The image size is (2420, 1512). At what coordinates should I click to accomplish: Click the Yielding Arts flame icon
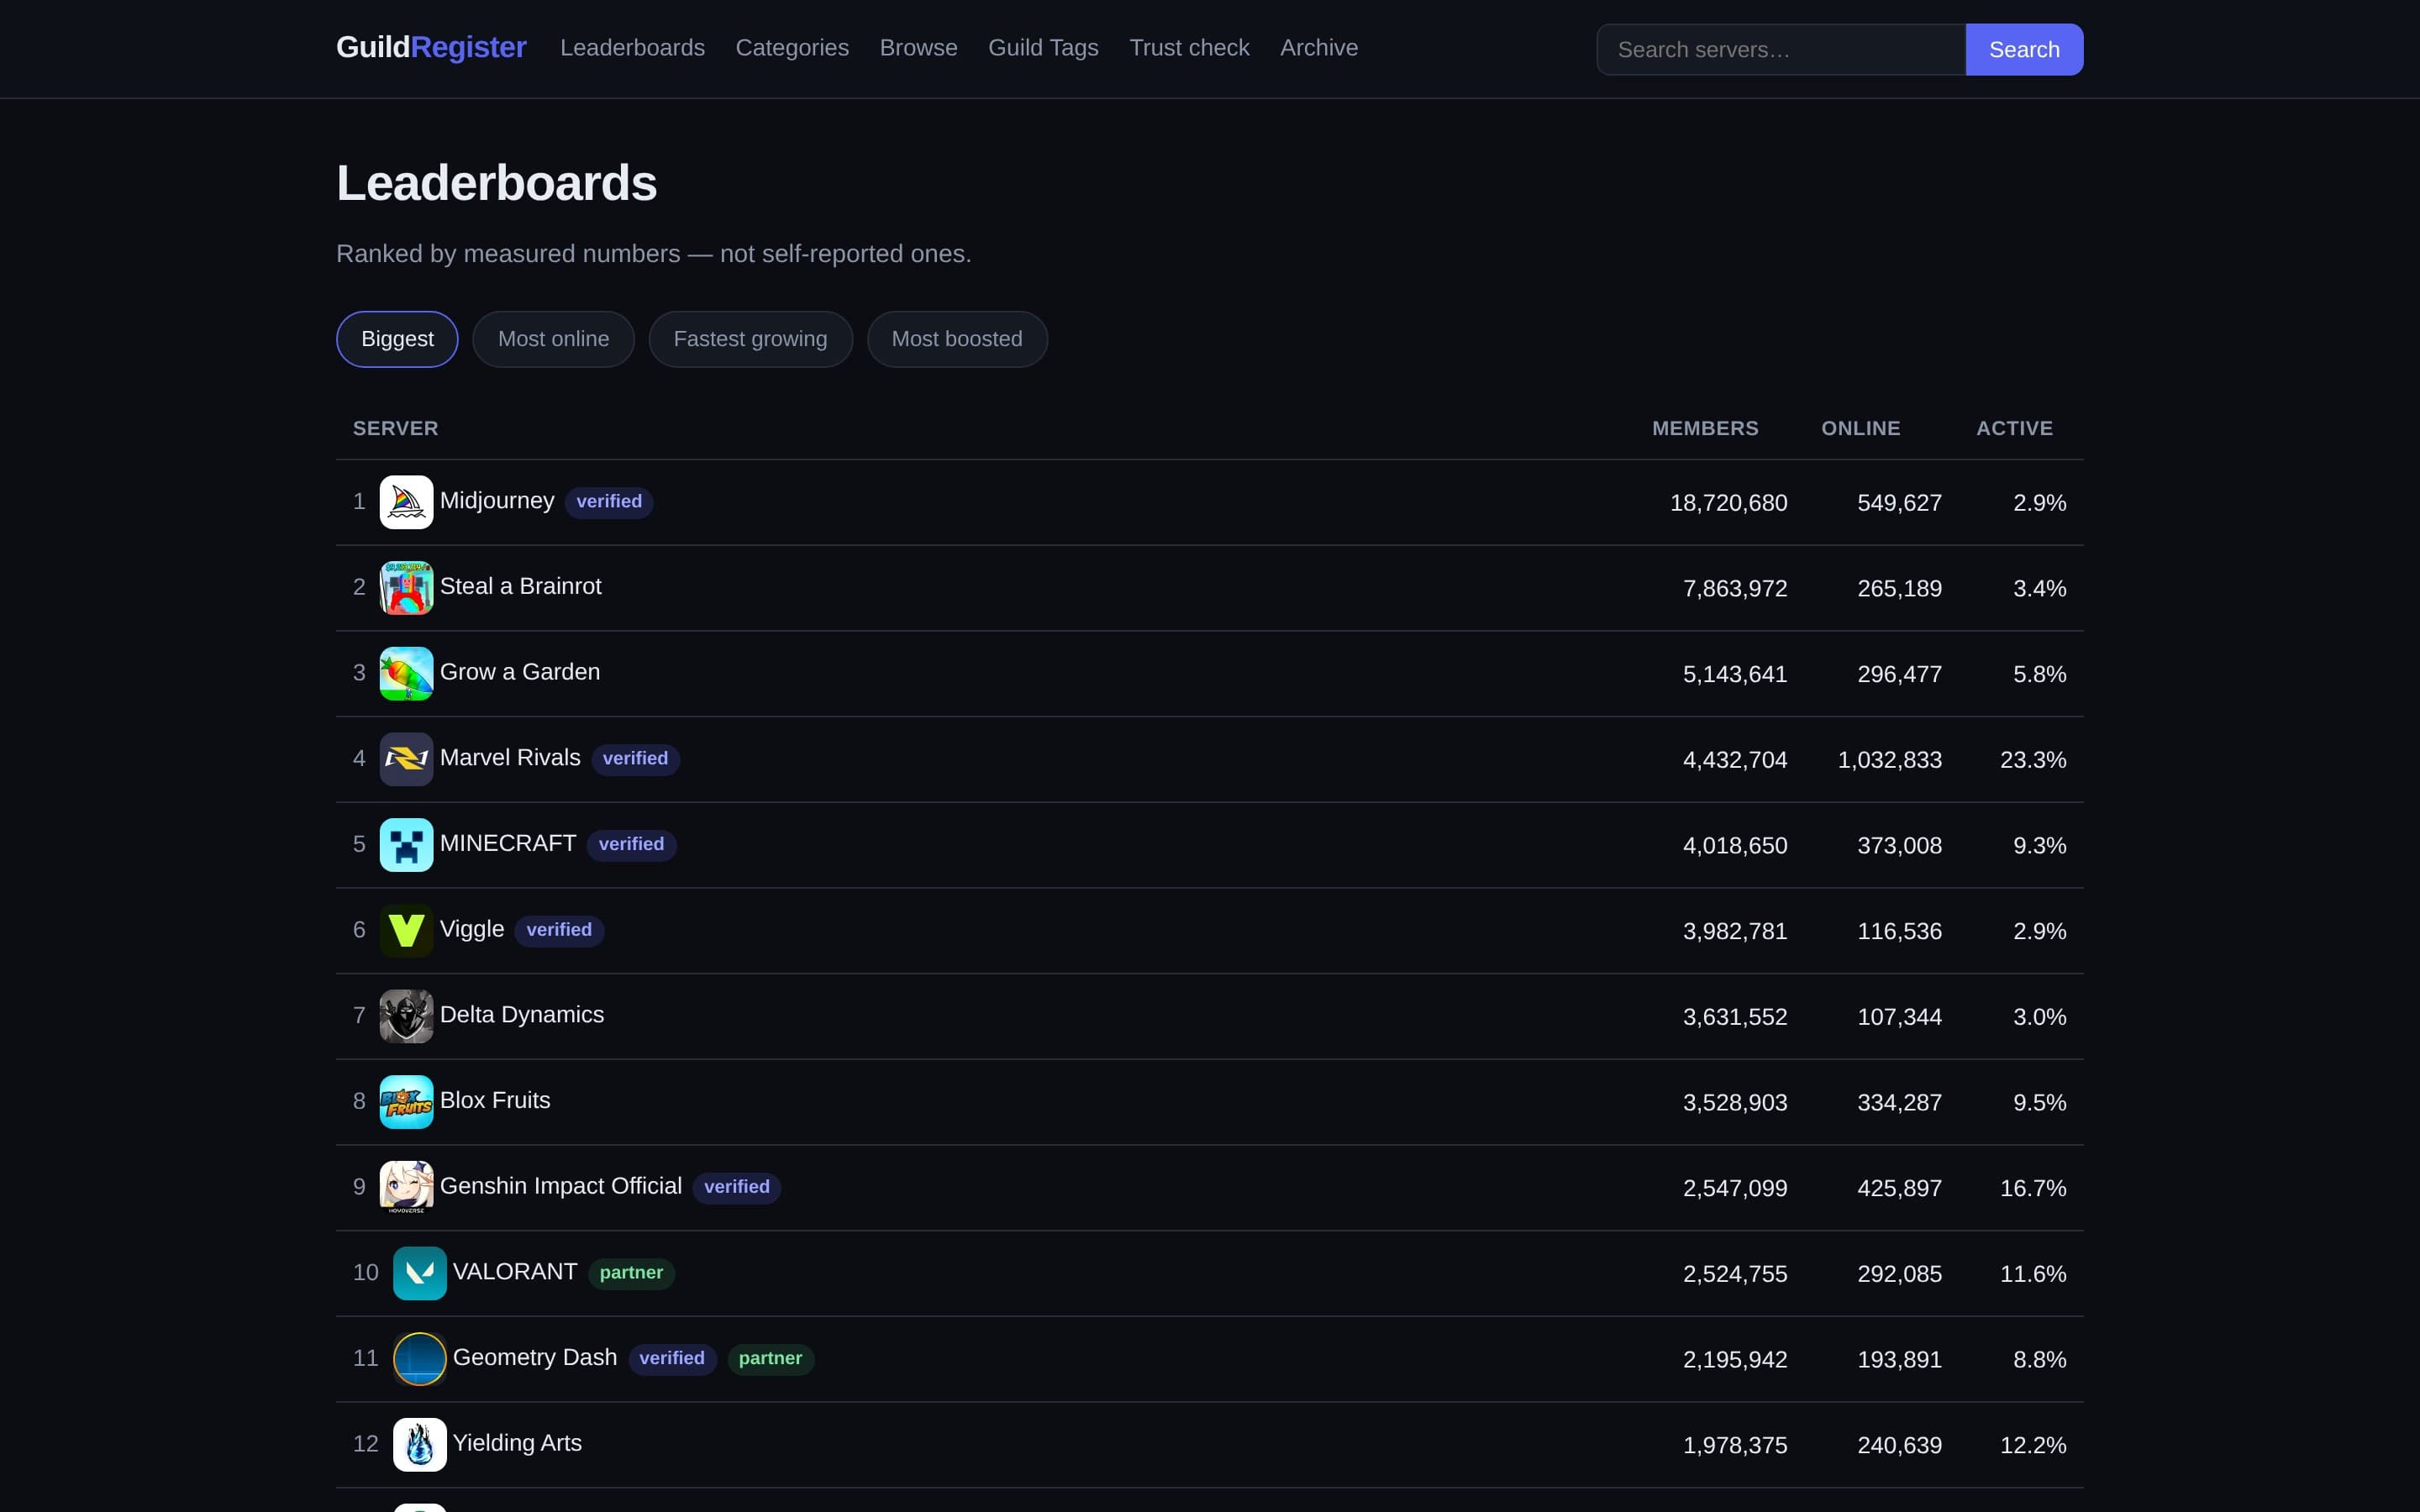[419, 1445]
